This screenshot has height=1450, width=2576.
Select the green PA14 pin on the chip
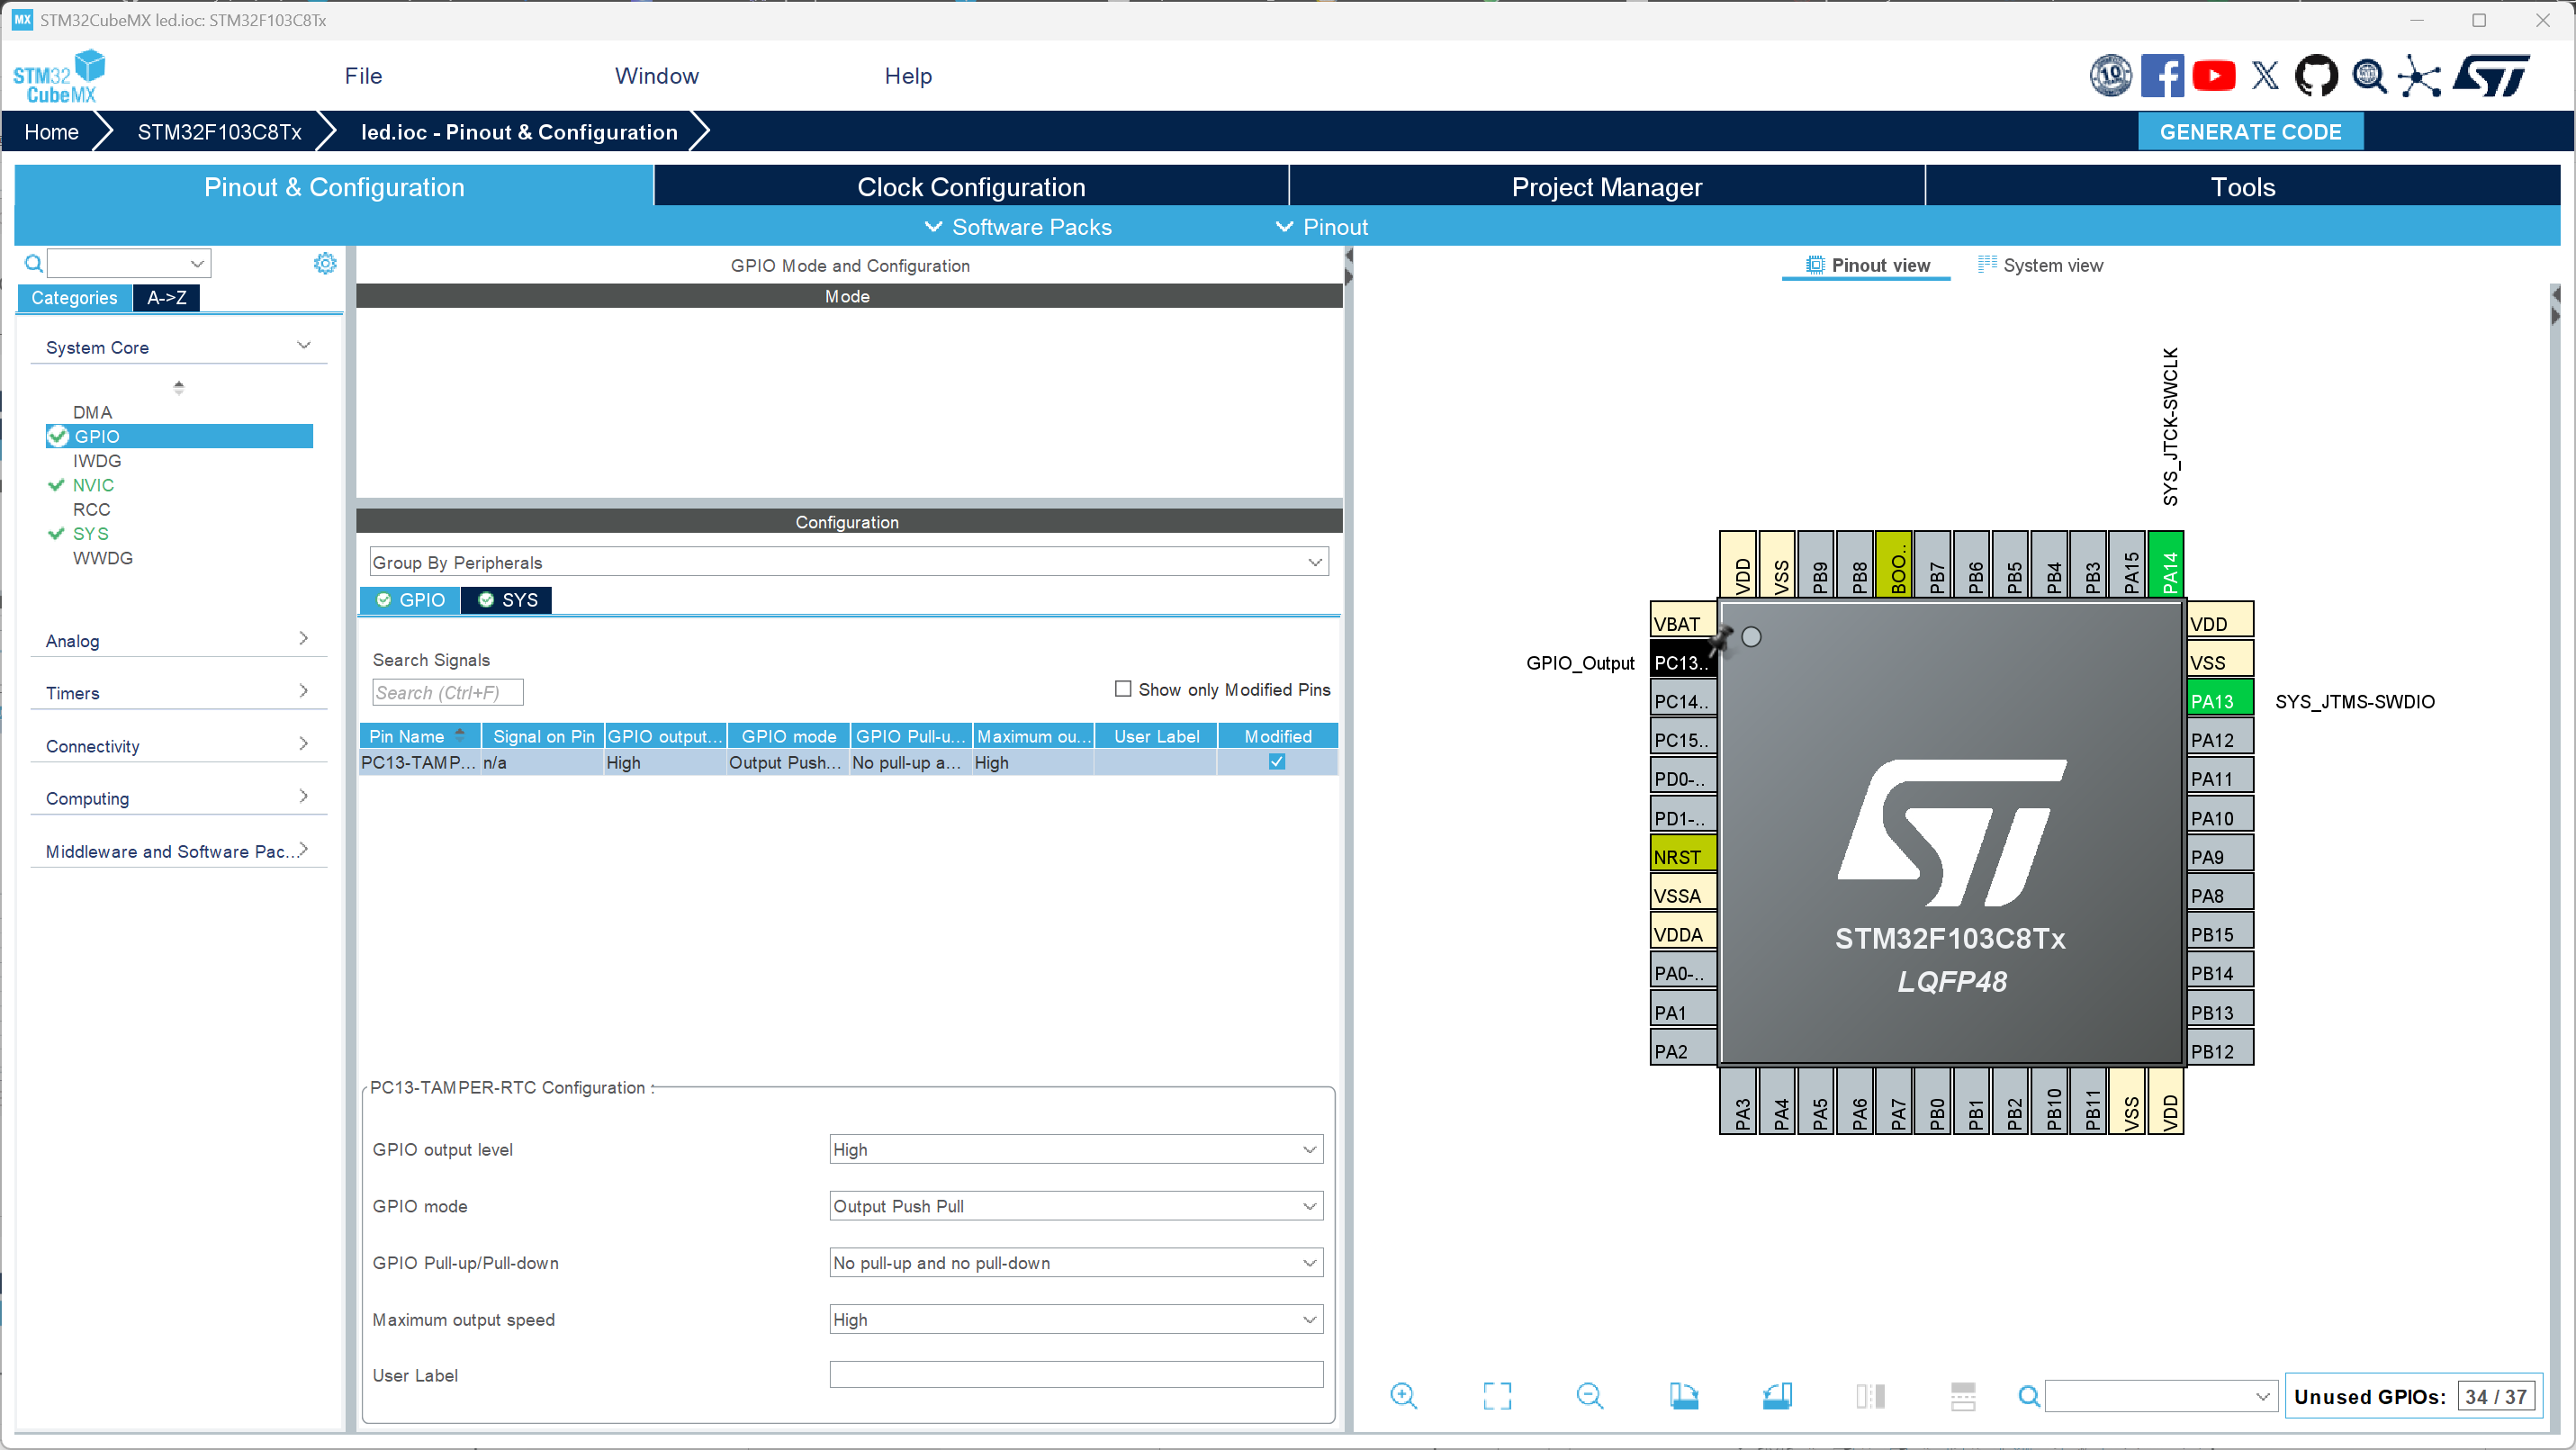coord(2165,565)
